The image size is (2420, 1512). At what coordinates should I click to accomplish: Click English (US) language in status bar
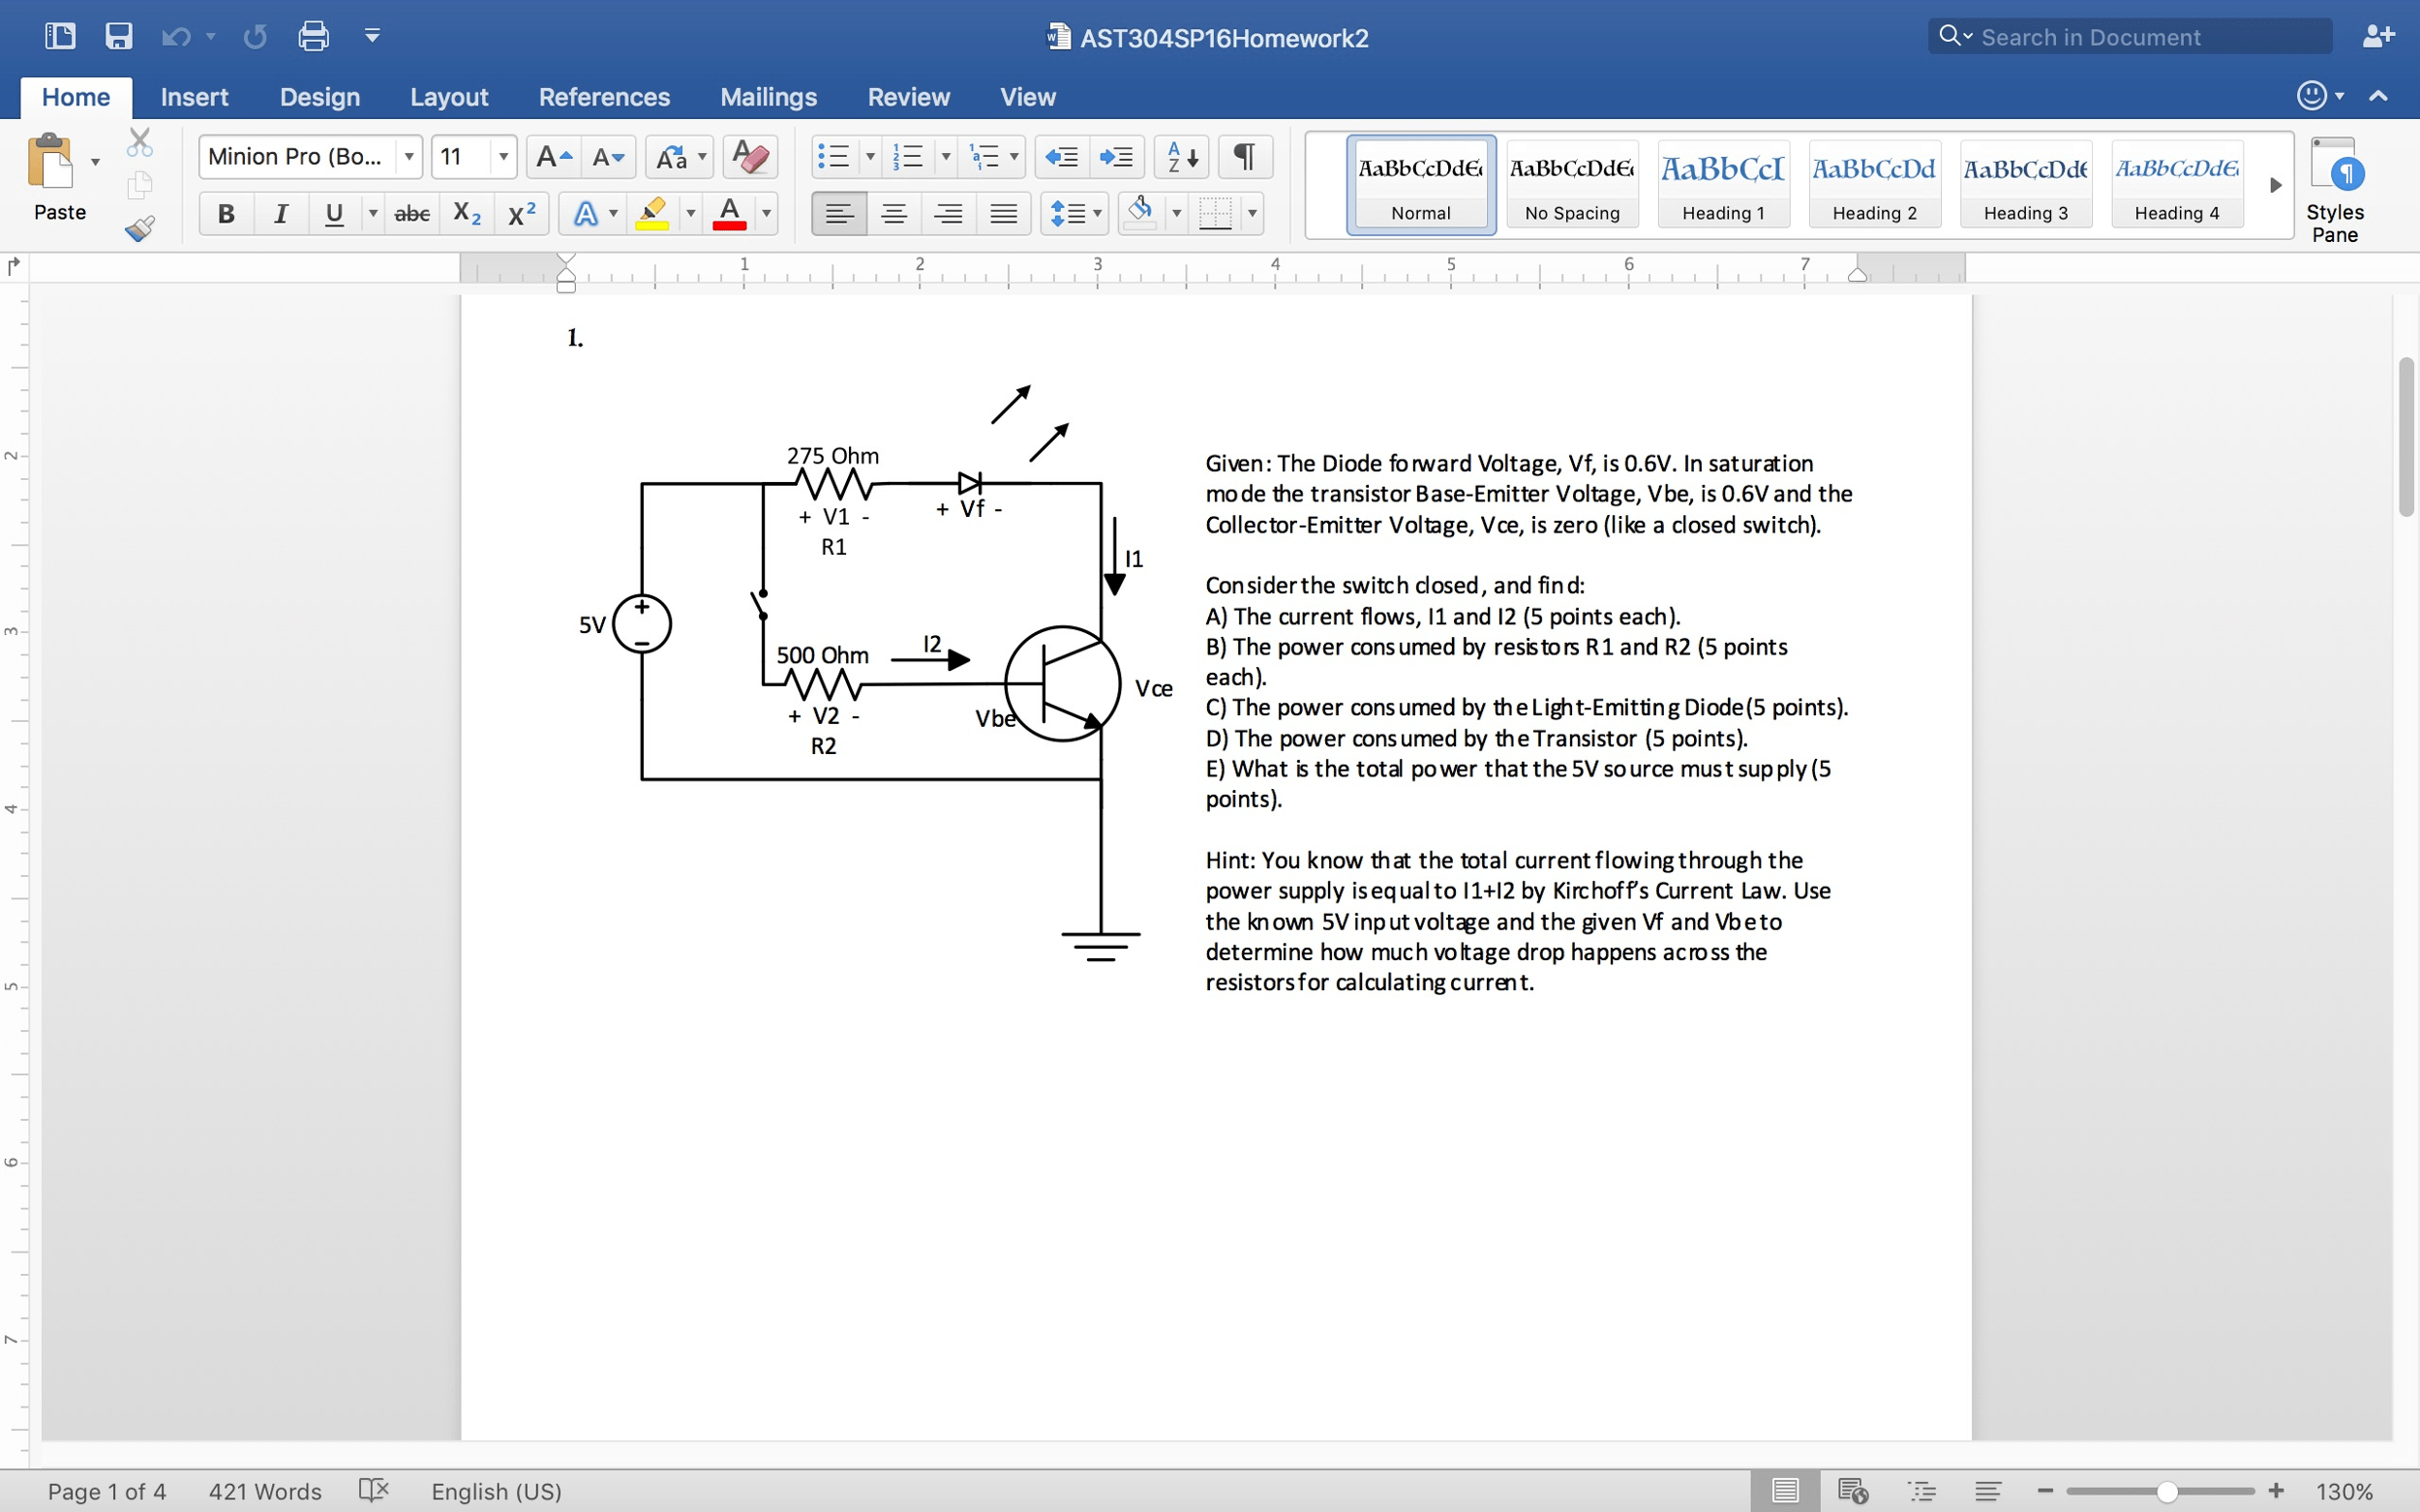[x=496, y=1490]
